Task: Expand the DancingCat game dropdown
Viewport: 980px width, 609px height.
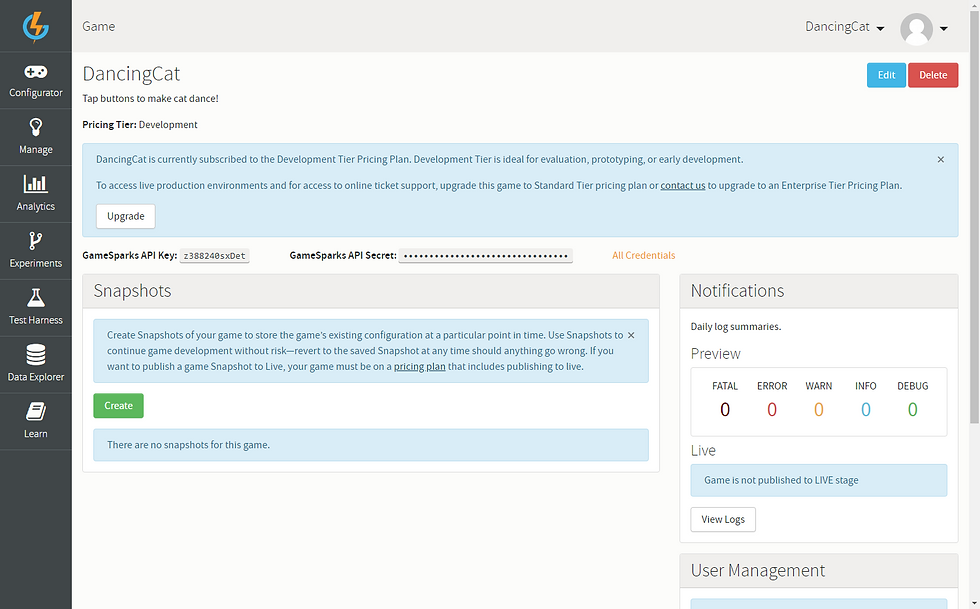Action: pyautogui.click(x=844, y=27)
